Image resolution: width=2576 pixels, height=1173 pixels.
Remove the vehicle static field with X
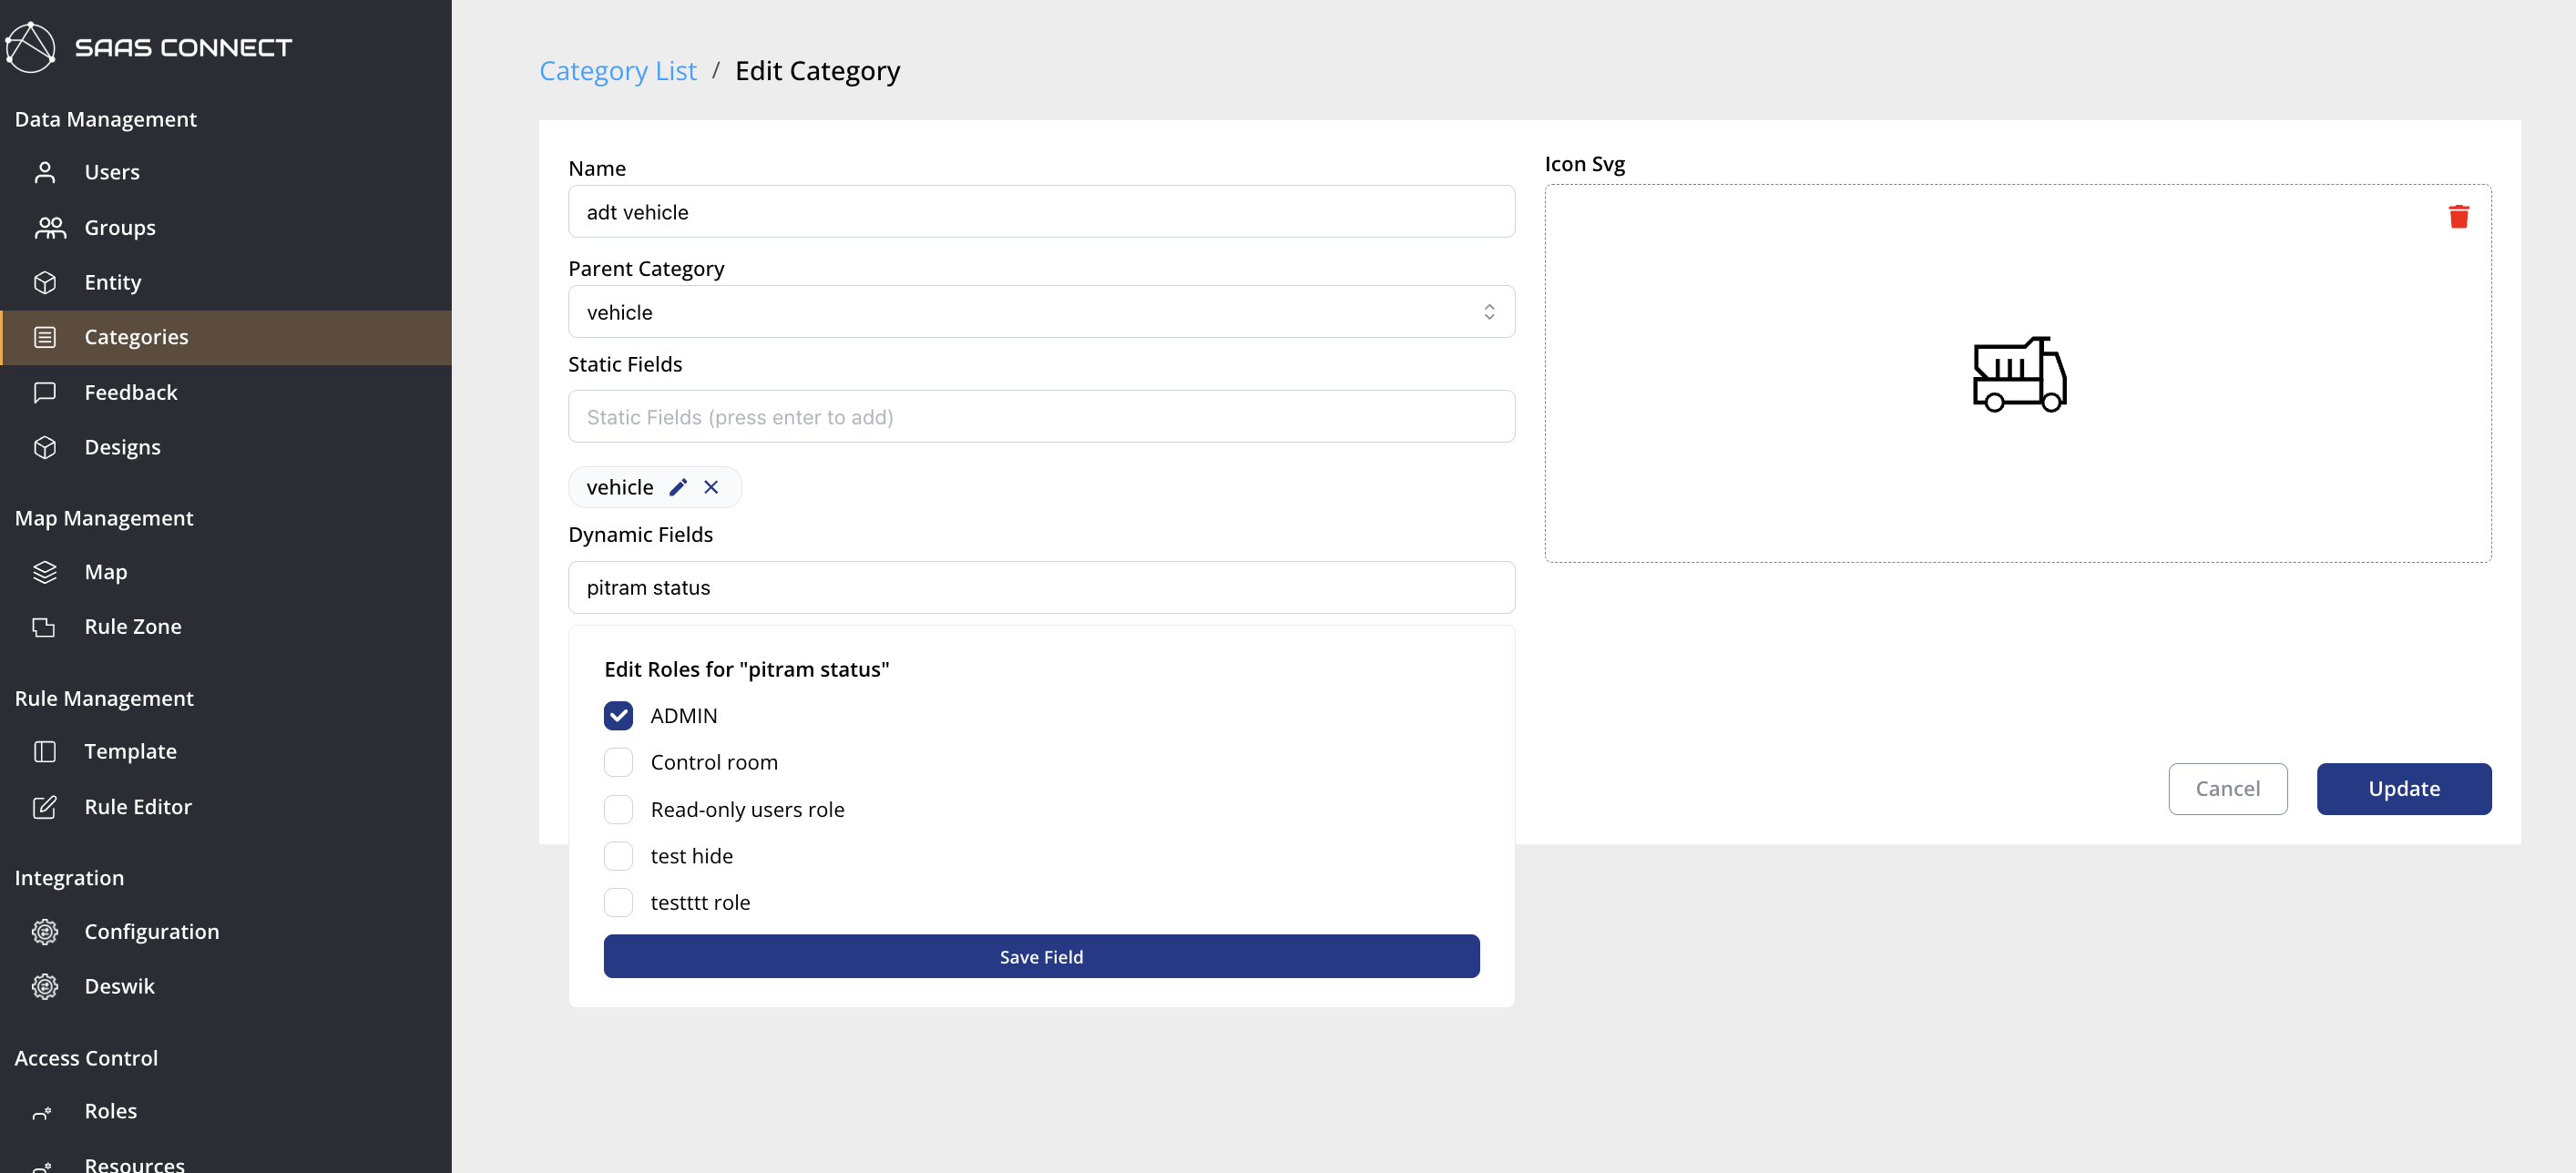tap(711, 487)
